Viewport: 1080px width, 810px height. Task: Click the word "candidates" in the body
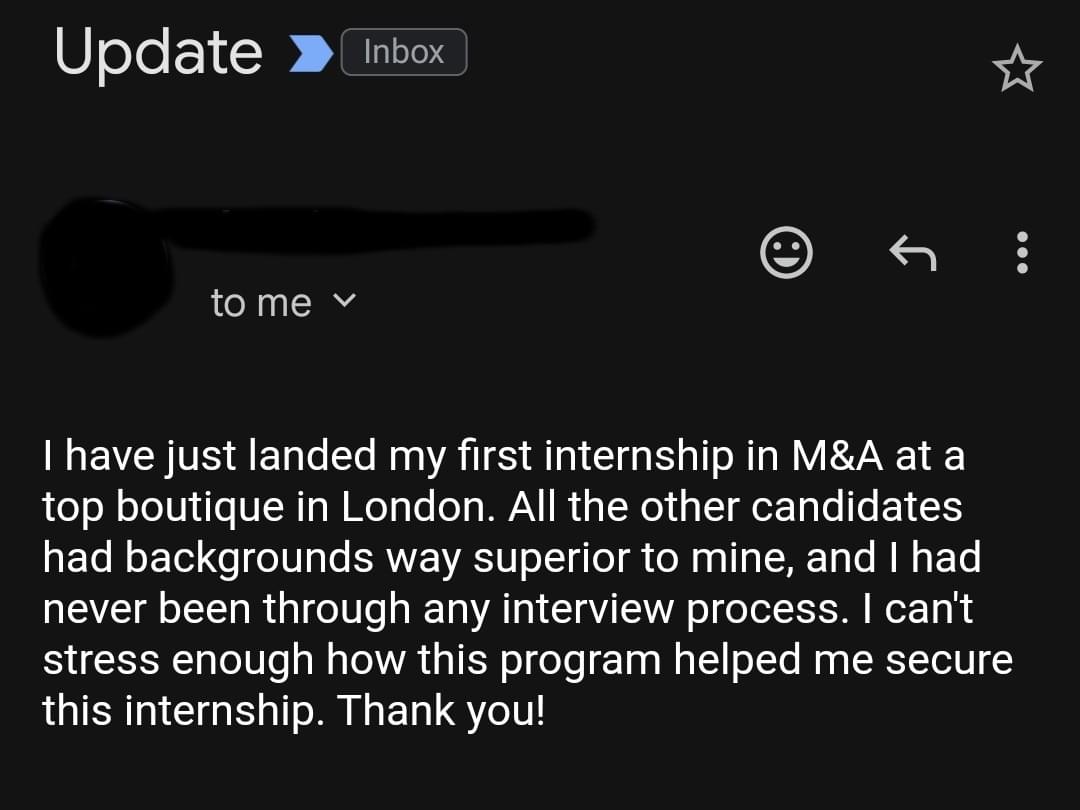tap(856, 508)
